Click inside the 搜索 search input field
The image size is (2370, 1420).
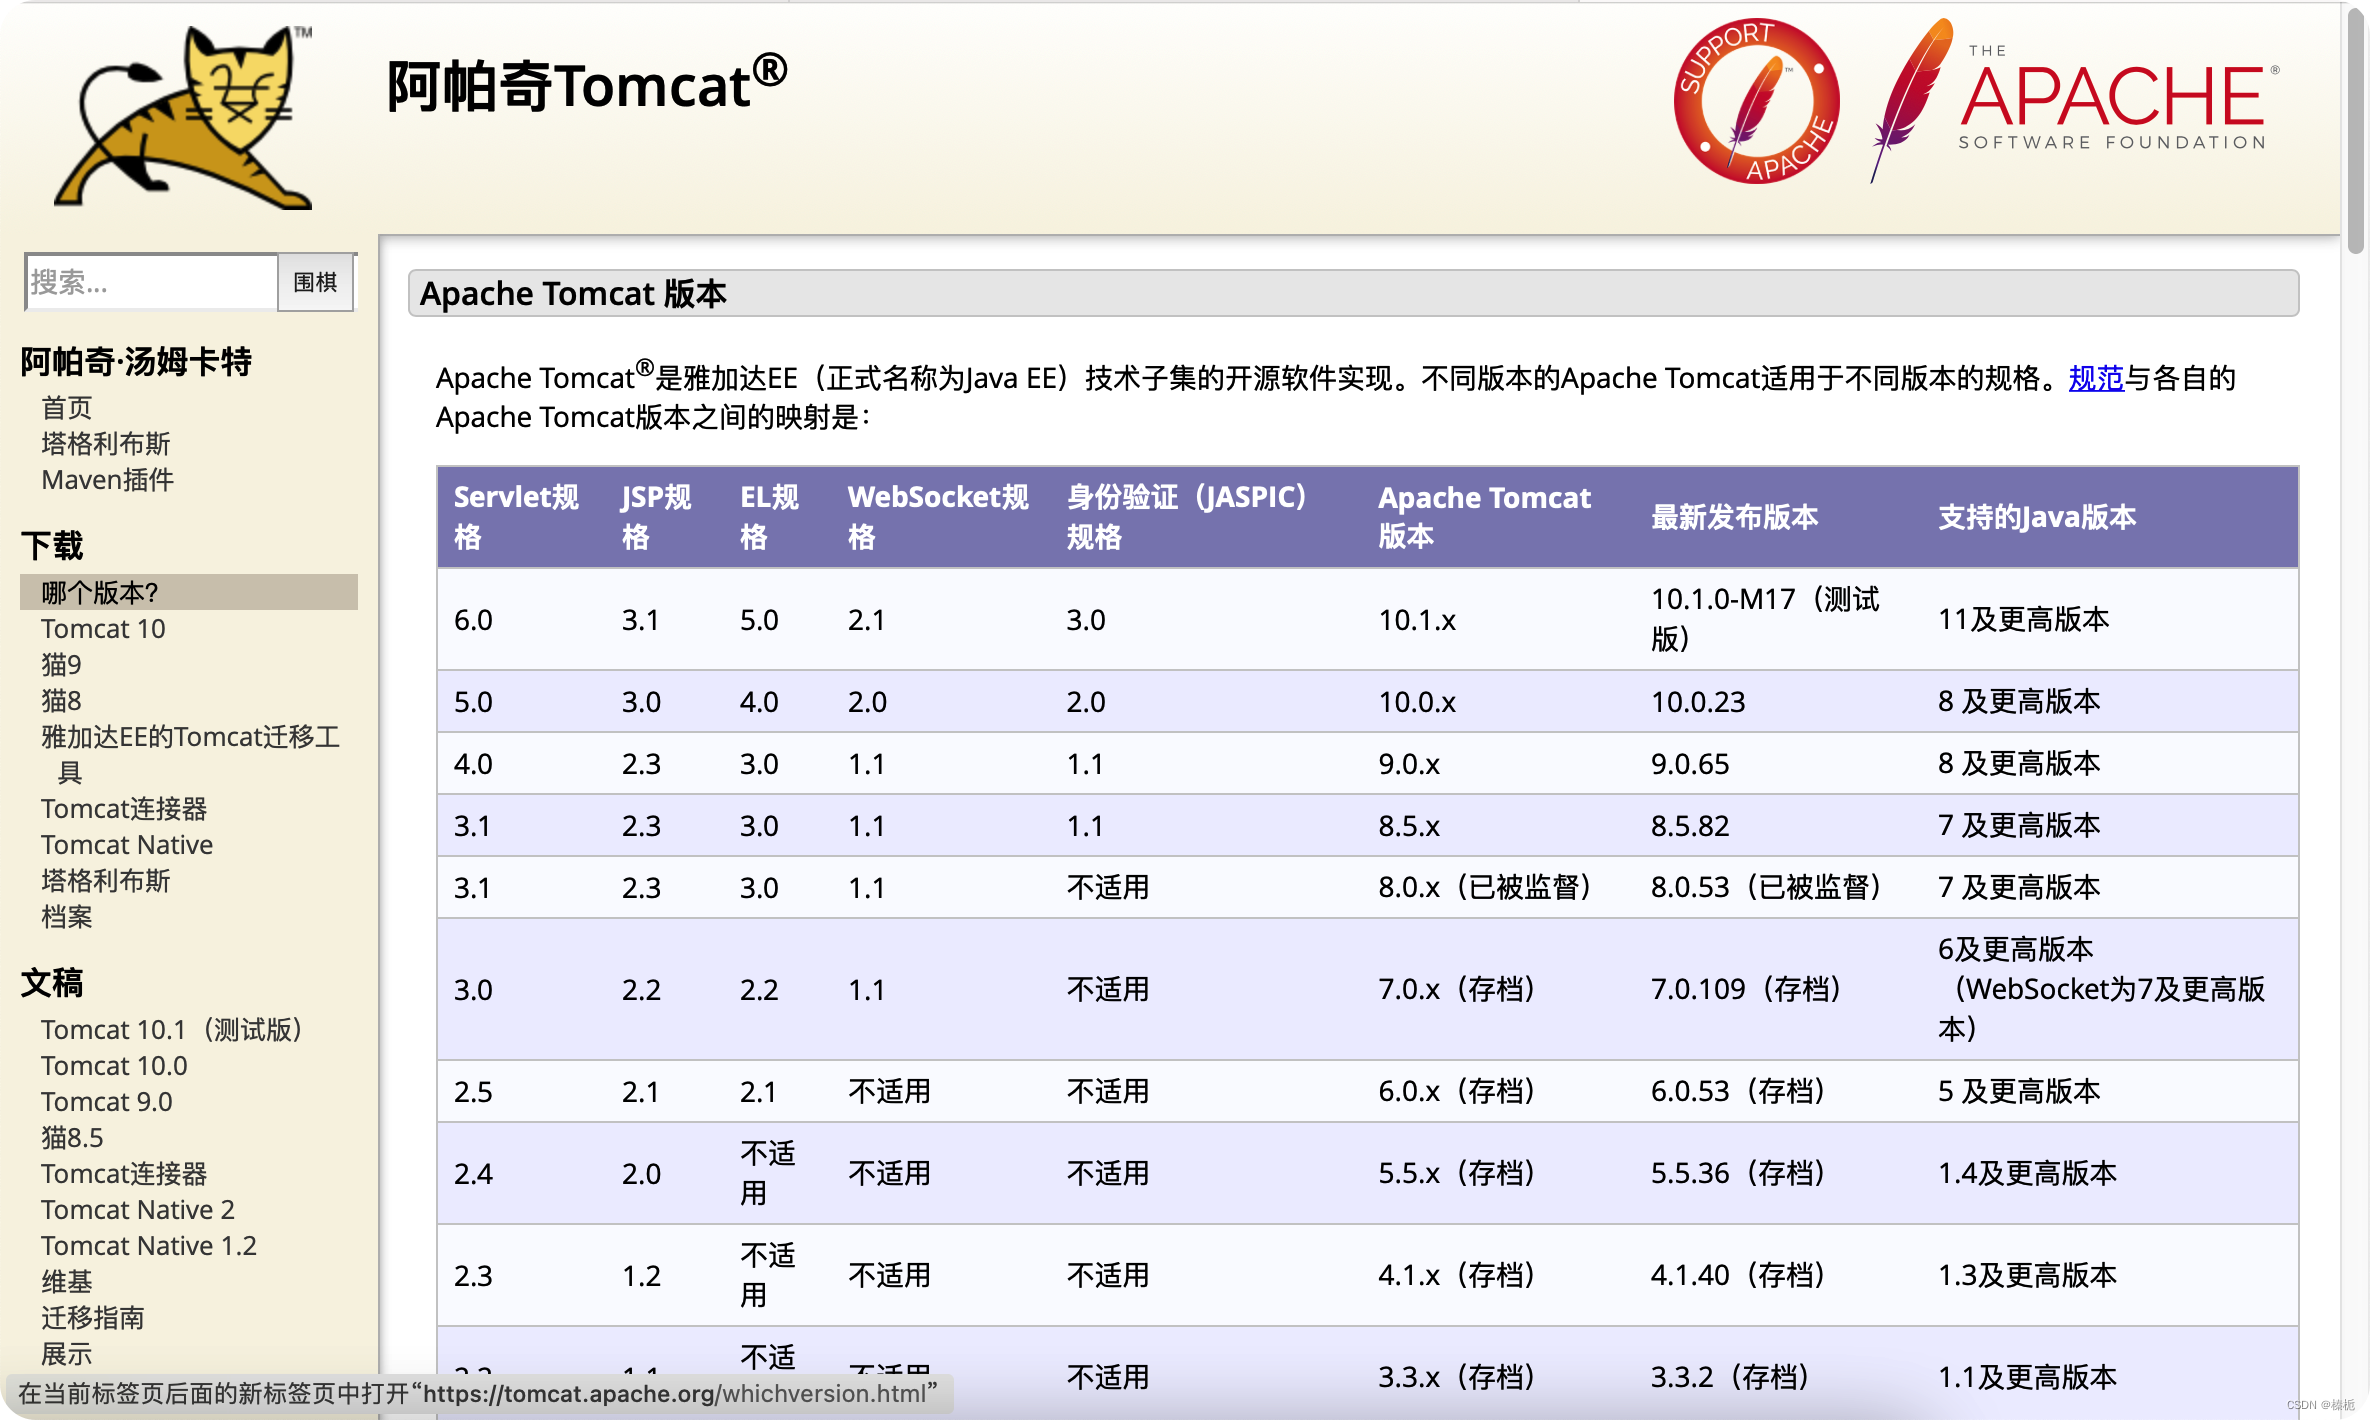click(150, 282)
